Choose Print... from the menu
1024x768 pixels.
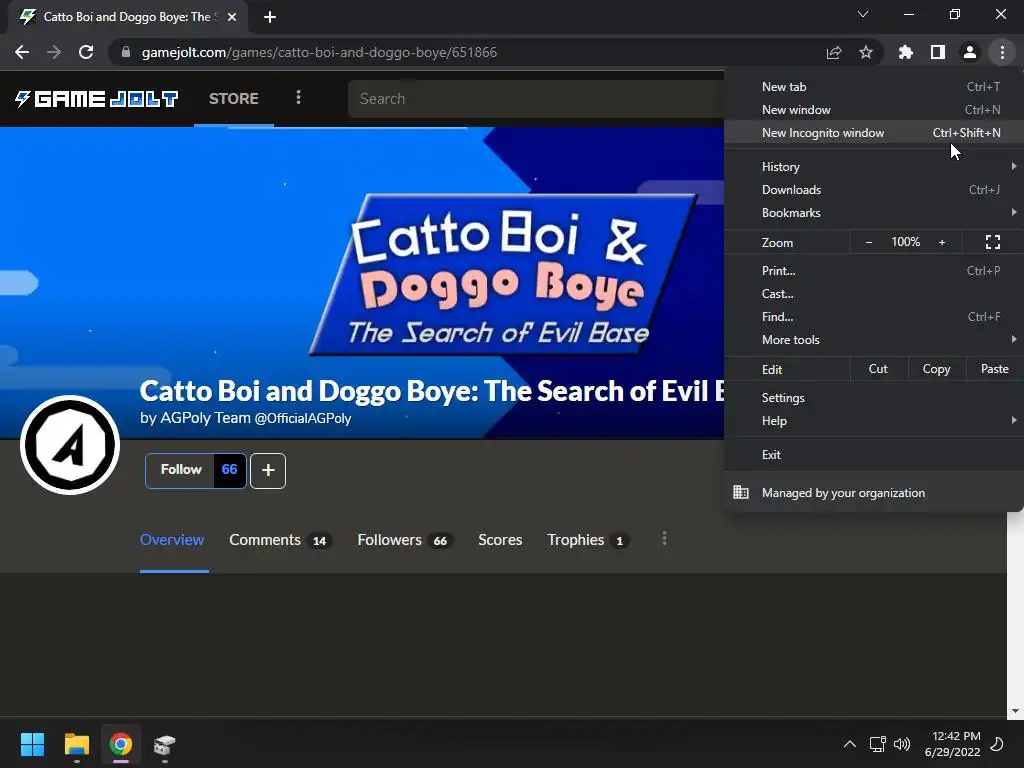[x=874, y=270]
